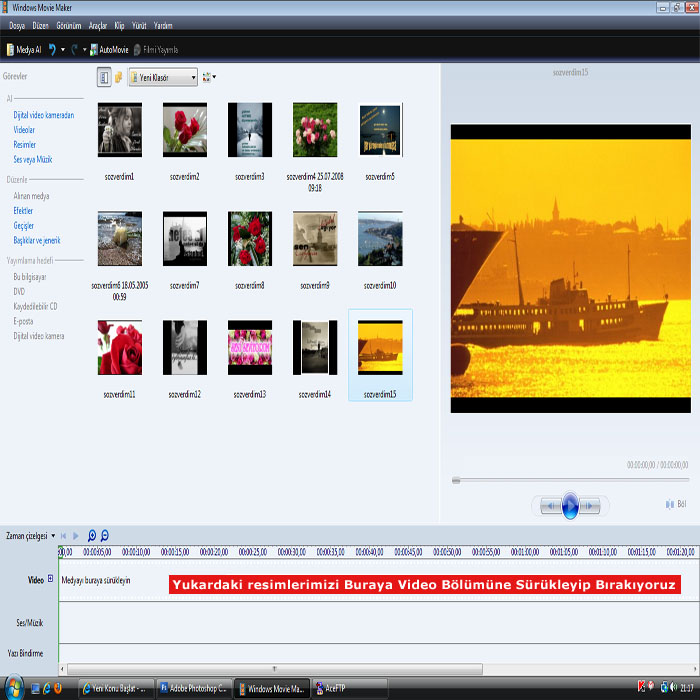Select the sozverdim5 thumbnail

pyautogui.click(x=380, y=130)
